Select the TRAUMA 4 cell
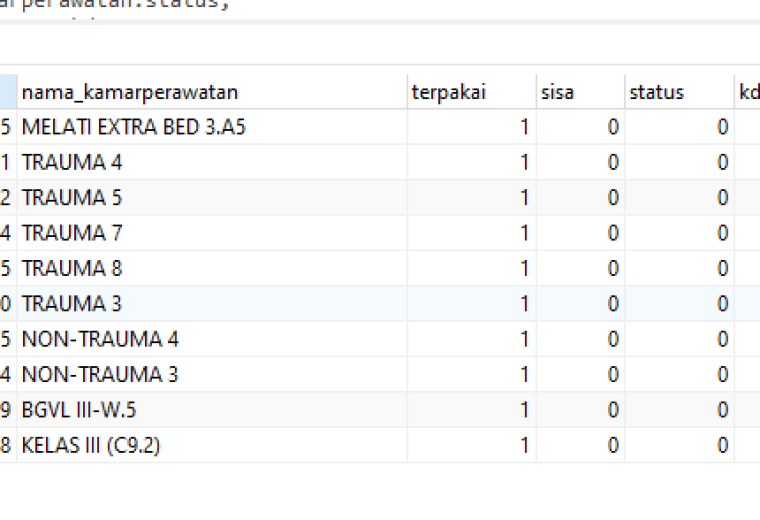 pyautogui.click(x=212, y=162)
